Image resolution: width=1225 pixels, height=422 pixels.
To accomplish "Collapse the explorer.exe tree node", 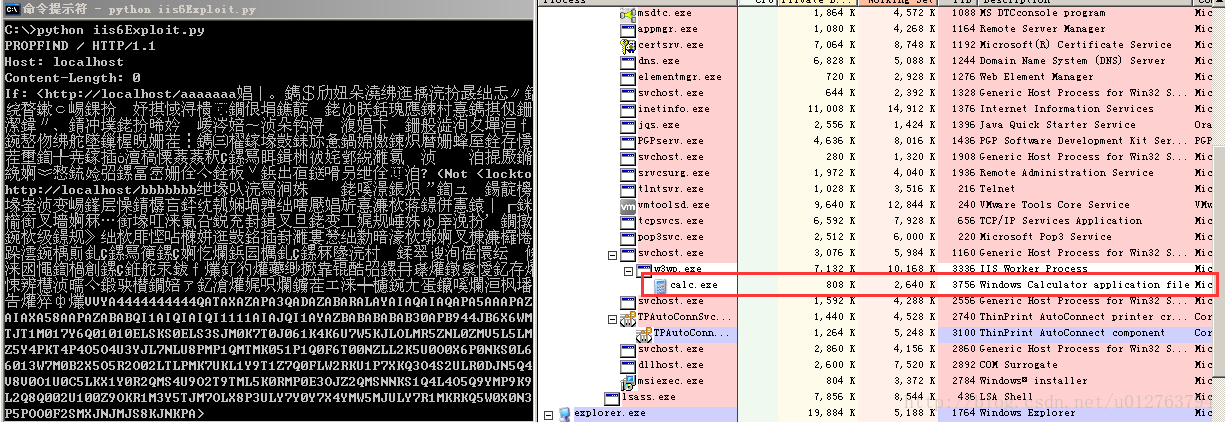I will tap(548, 413).
